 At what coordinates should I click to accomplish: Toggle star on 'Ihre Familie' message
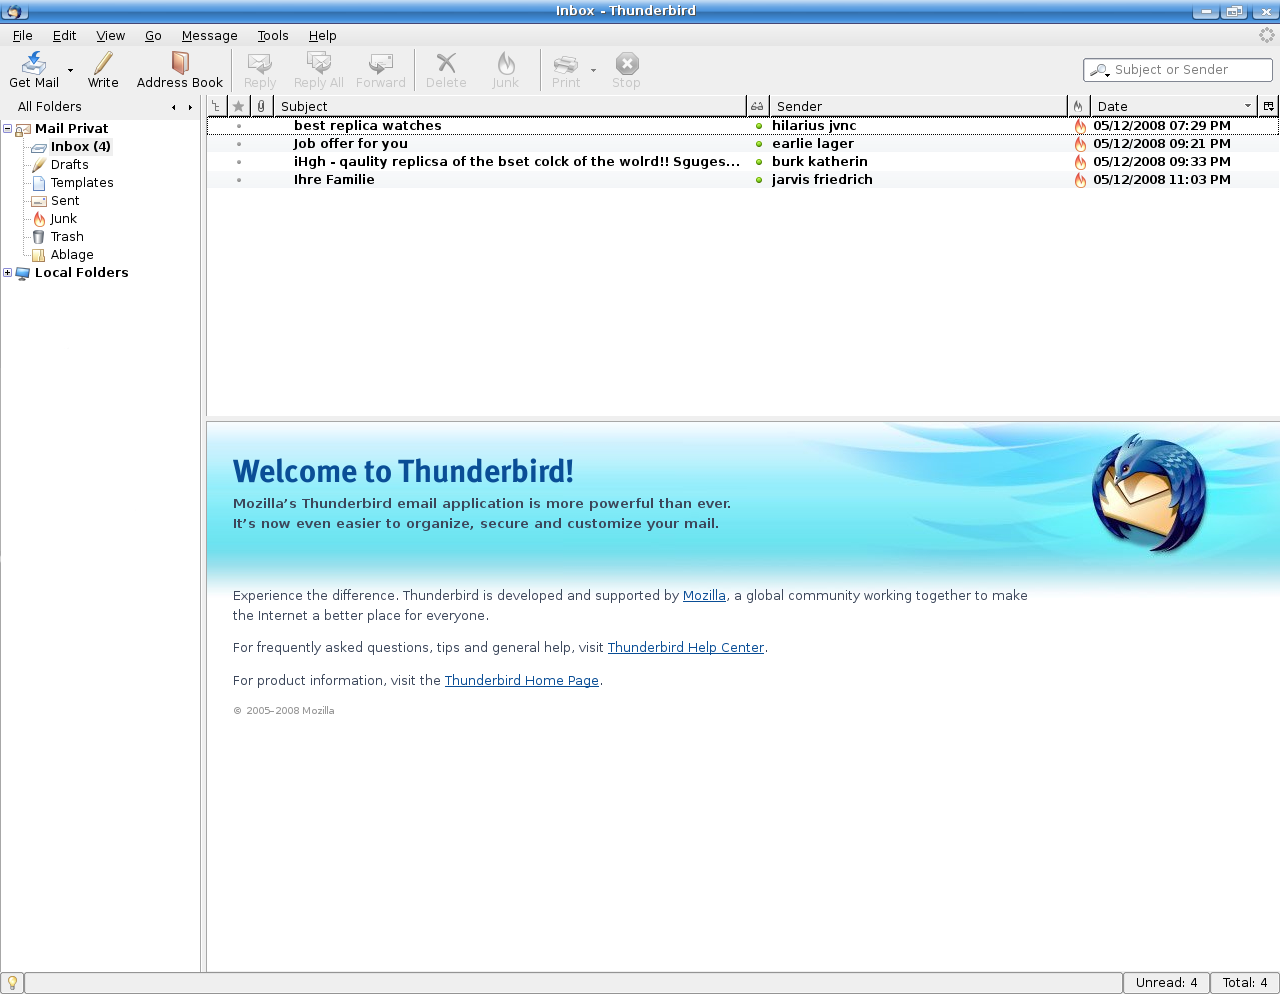[239, 180]
